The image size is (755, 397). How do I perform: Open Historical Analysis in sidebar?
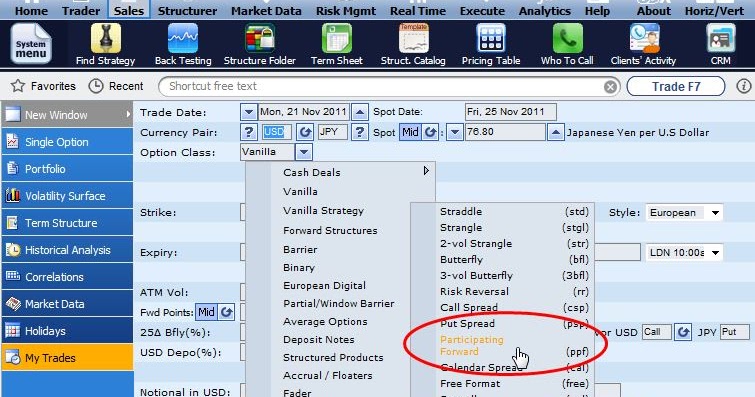[67, 250]
